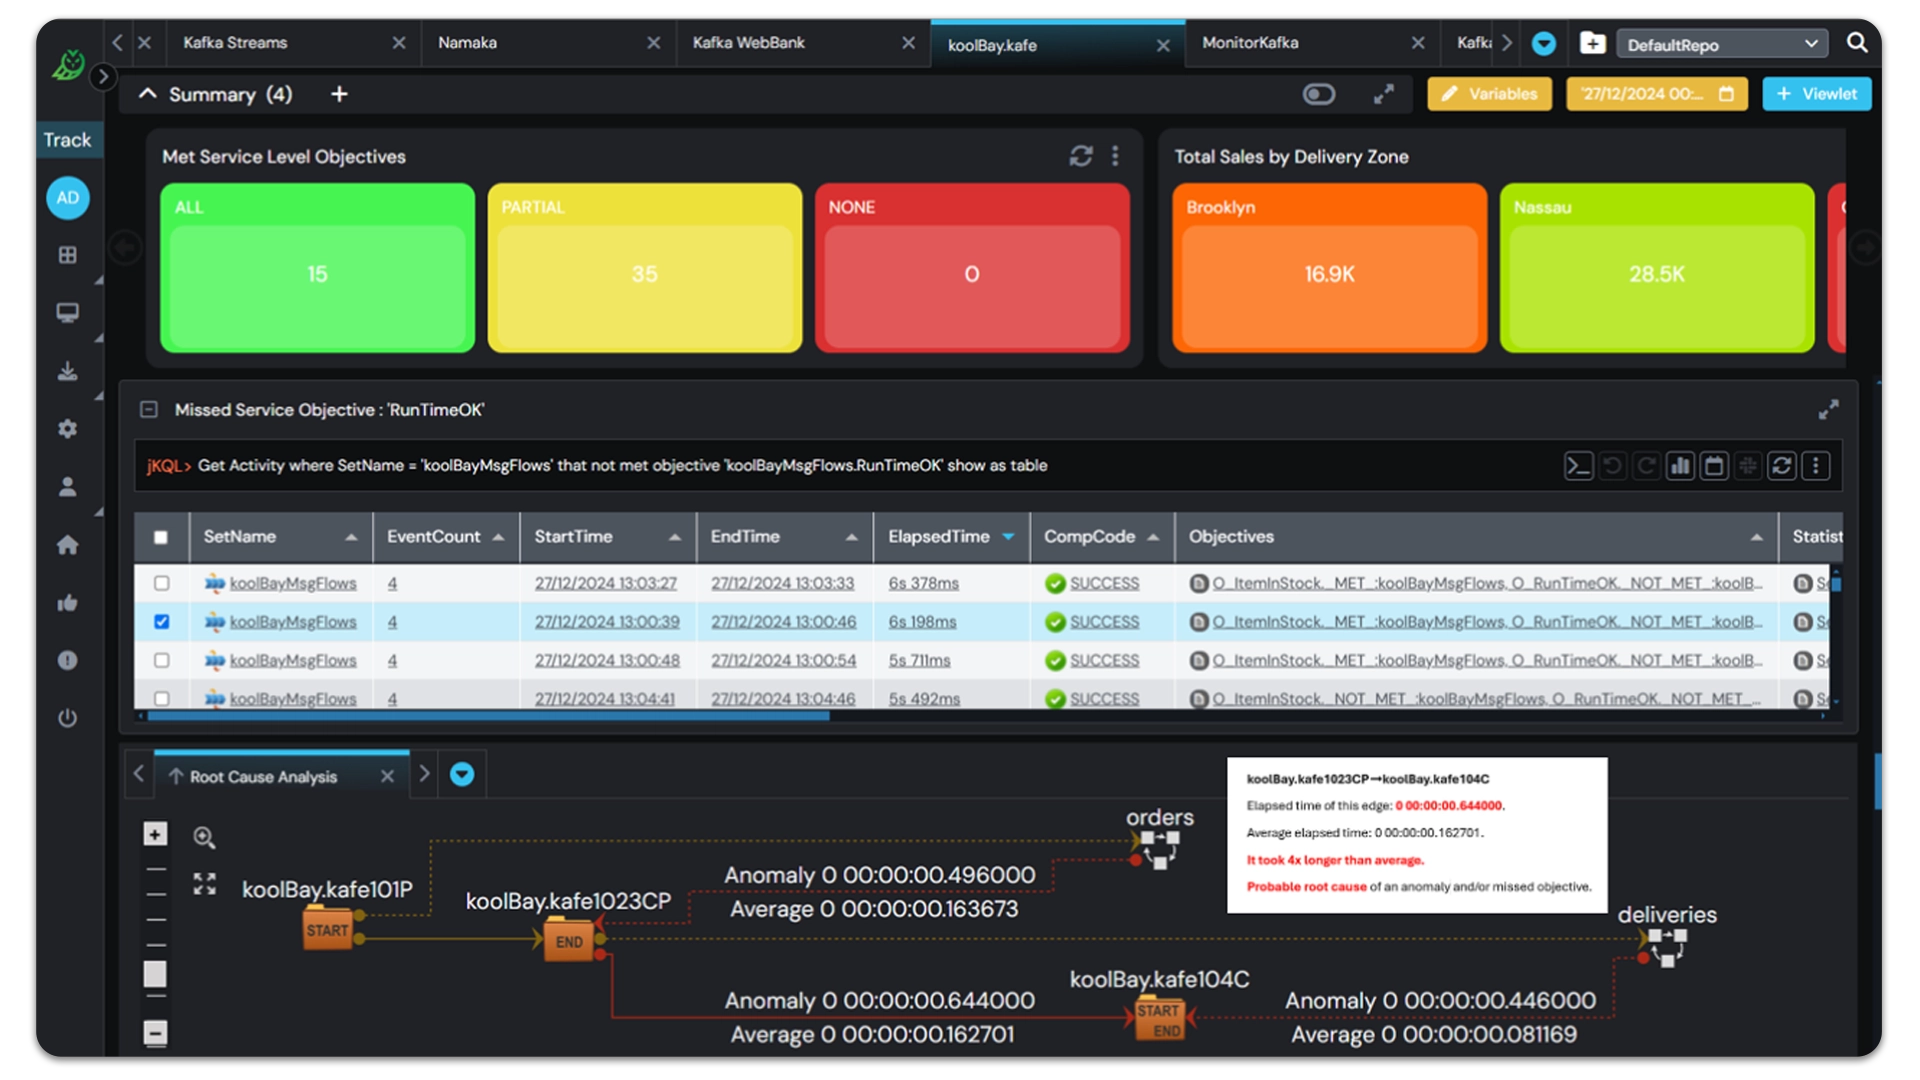Go to the home icon in sidebar
1920x1080 pixels.
click(x=67, y=545)
